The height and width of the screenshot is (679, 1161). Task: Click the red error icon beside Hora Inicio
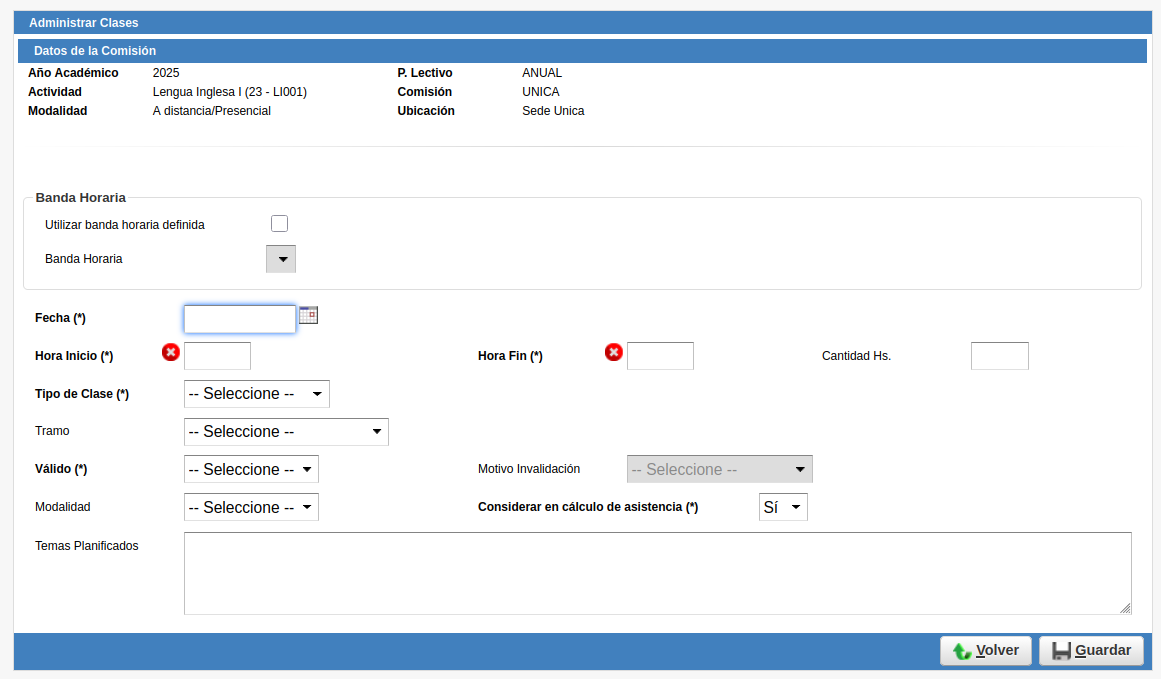171,352
